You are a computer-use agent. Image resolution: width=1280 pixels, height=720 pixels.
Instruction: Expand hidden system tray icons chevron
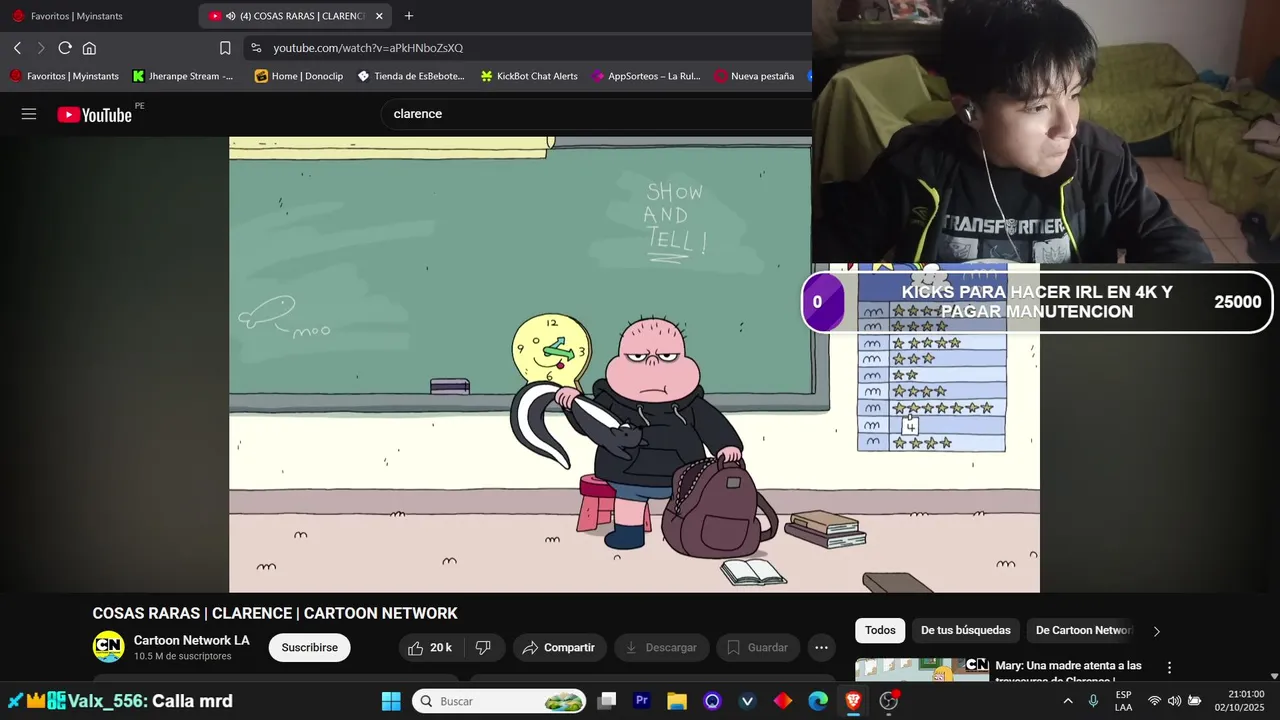1067,701
